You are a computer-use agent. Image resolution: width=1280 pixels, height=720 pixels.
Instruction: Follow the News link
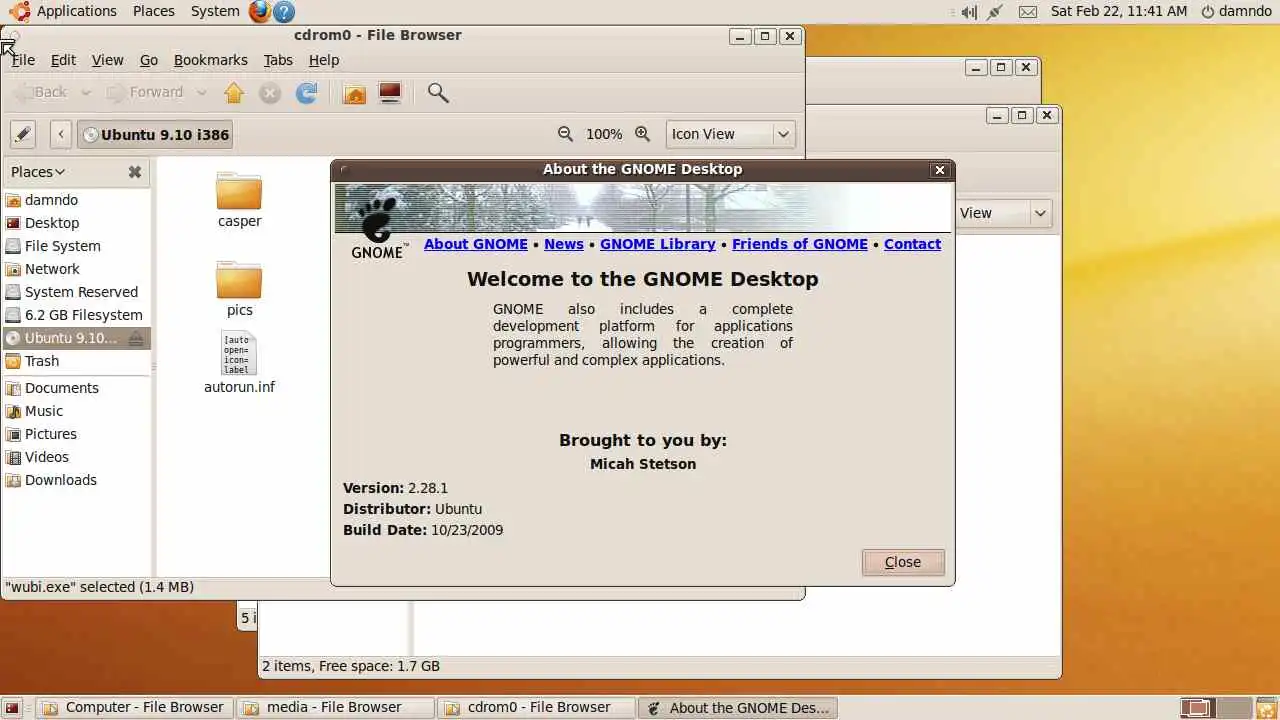click(564, 244)
